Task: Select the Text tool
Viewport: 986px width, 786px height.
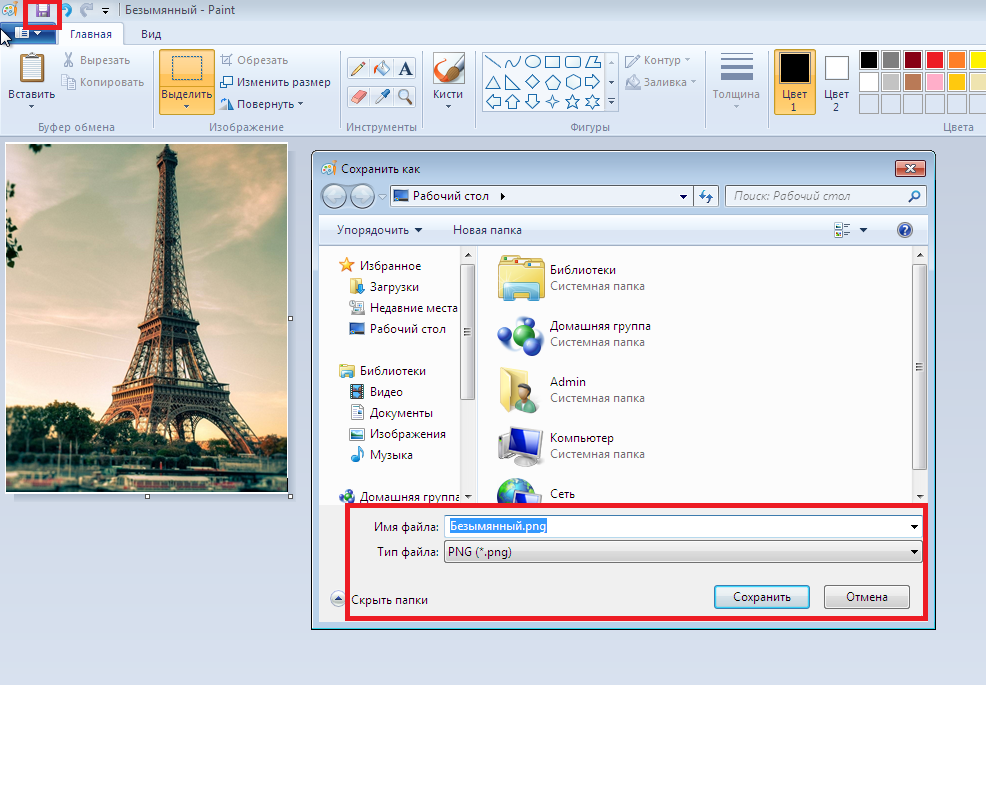Action: click(405, 68)
